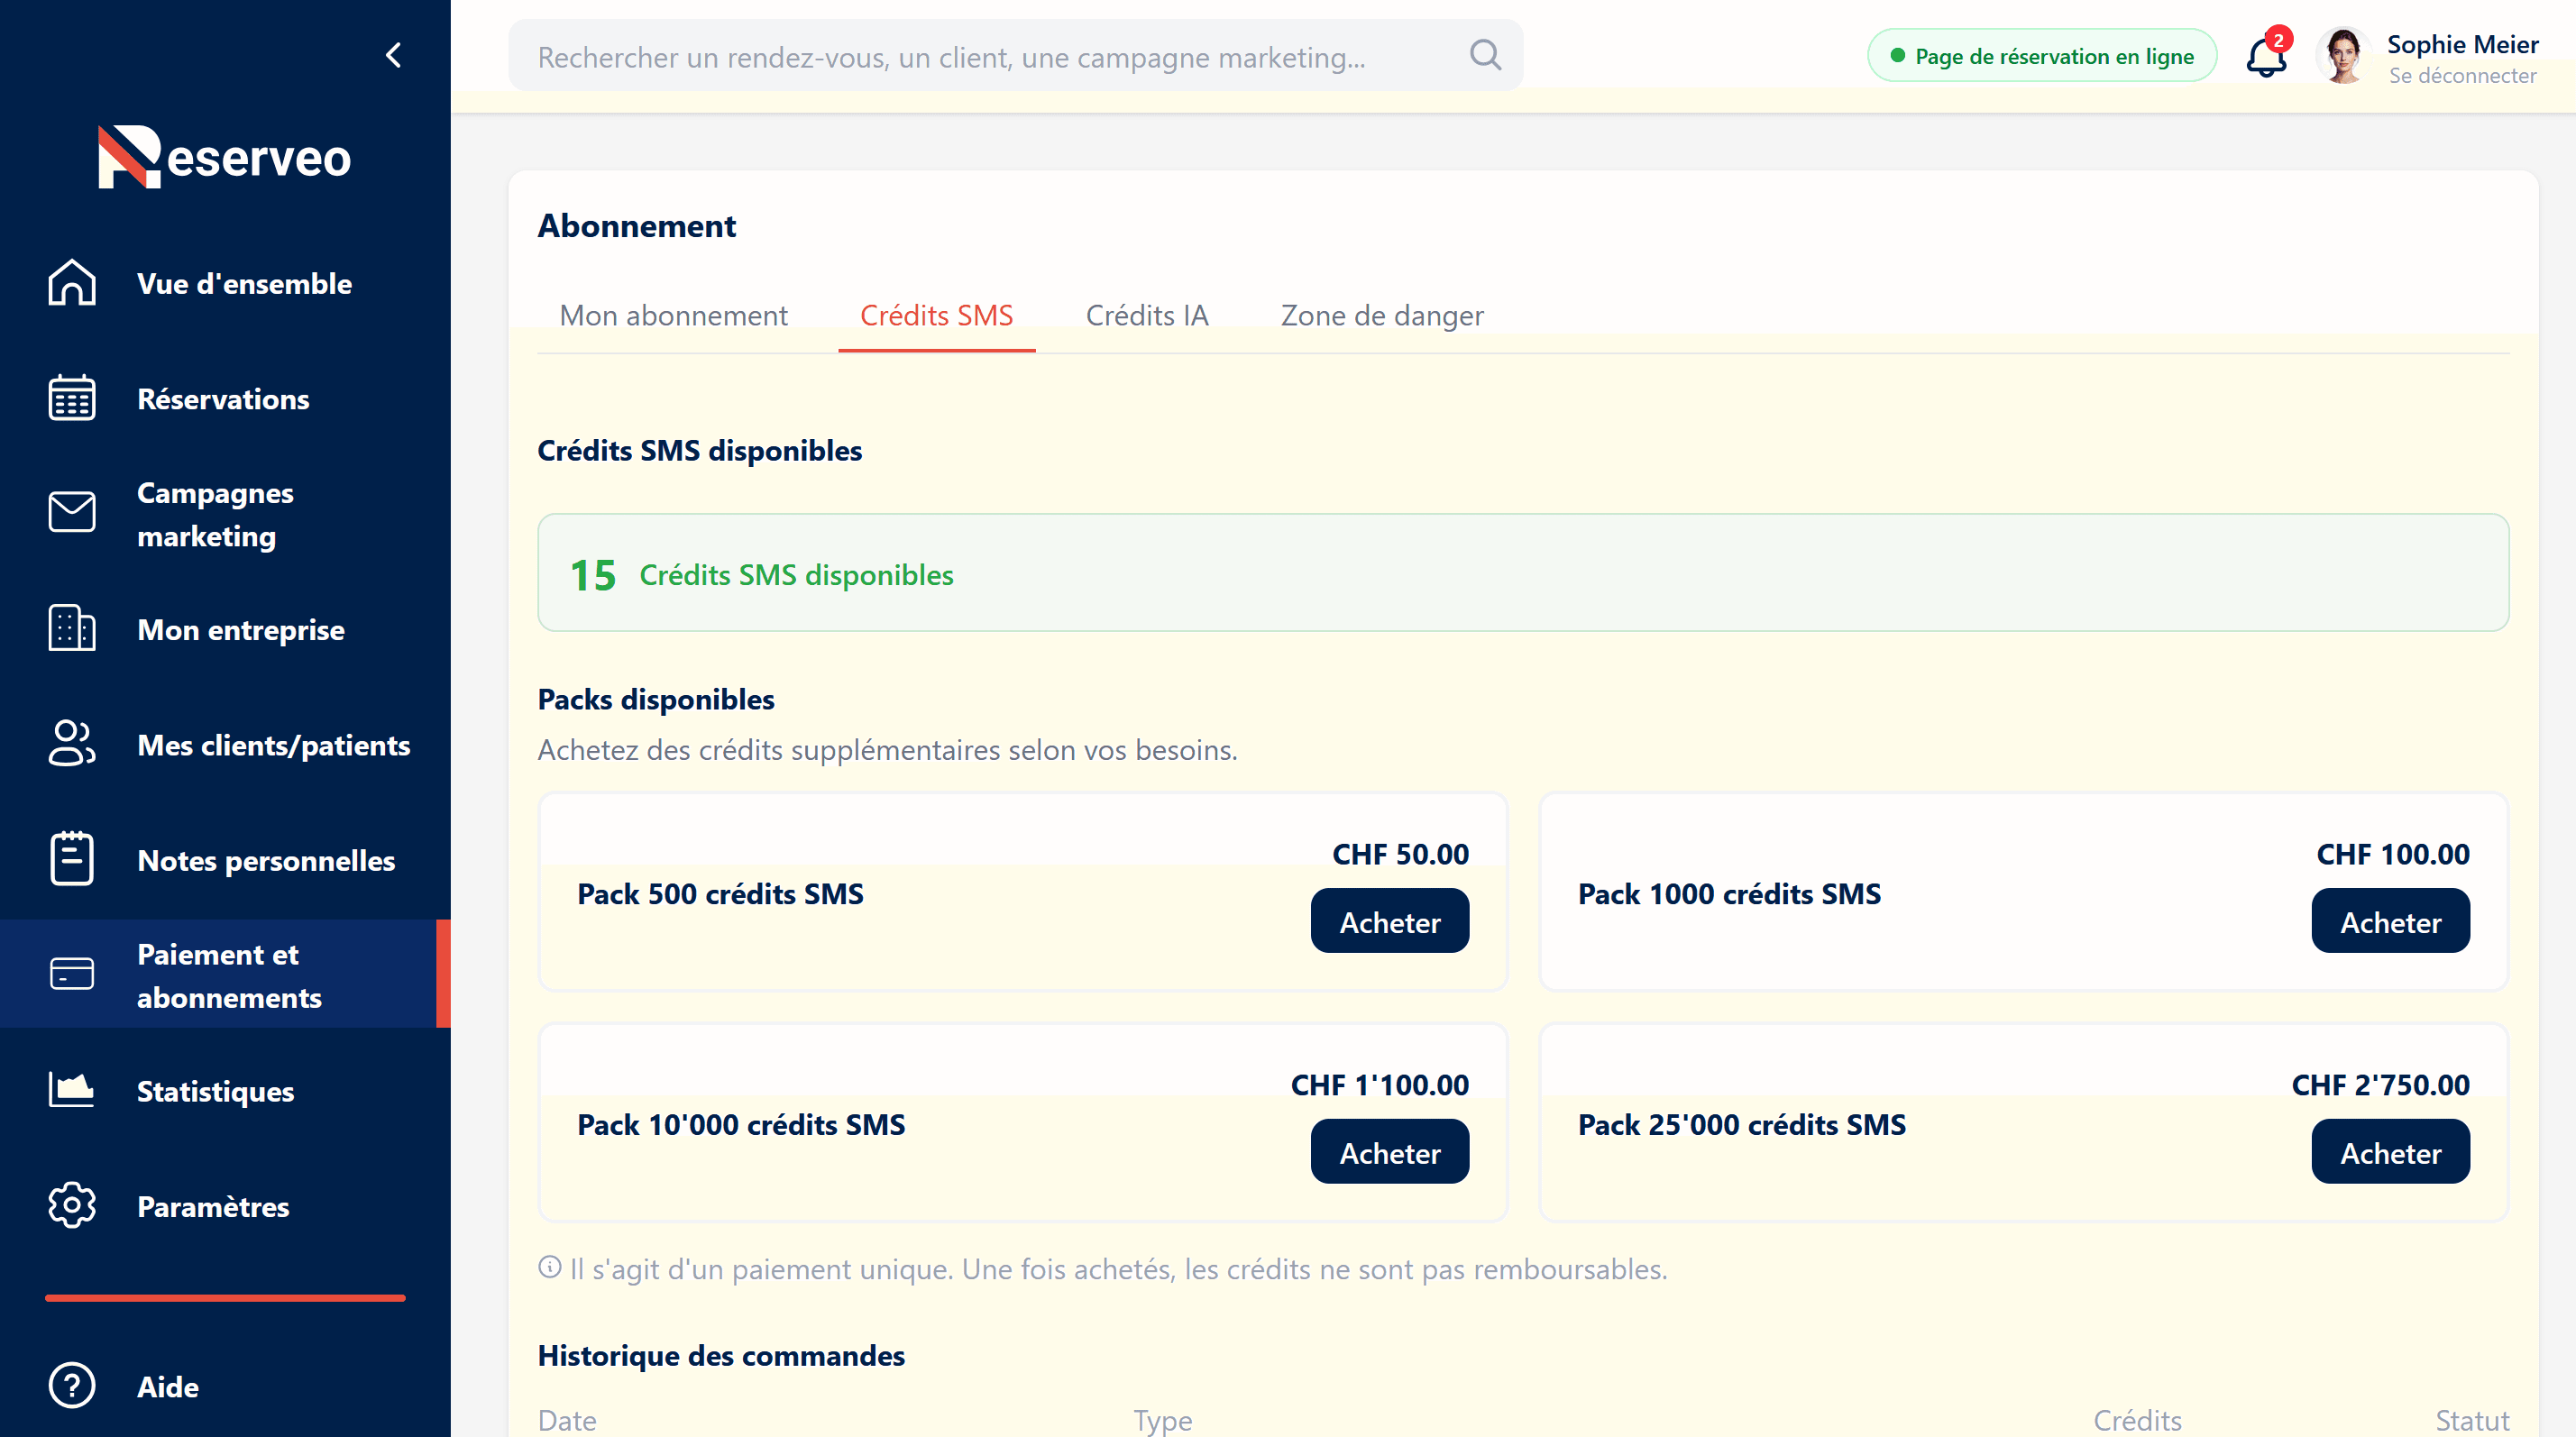Switch to Crédits IA tab
Viewport: 2576px width, 1437px height.
(1147, 316)
